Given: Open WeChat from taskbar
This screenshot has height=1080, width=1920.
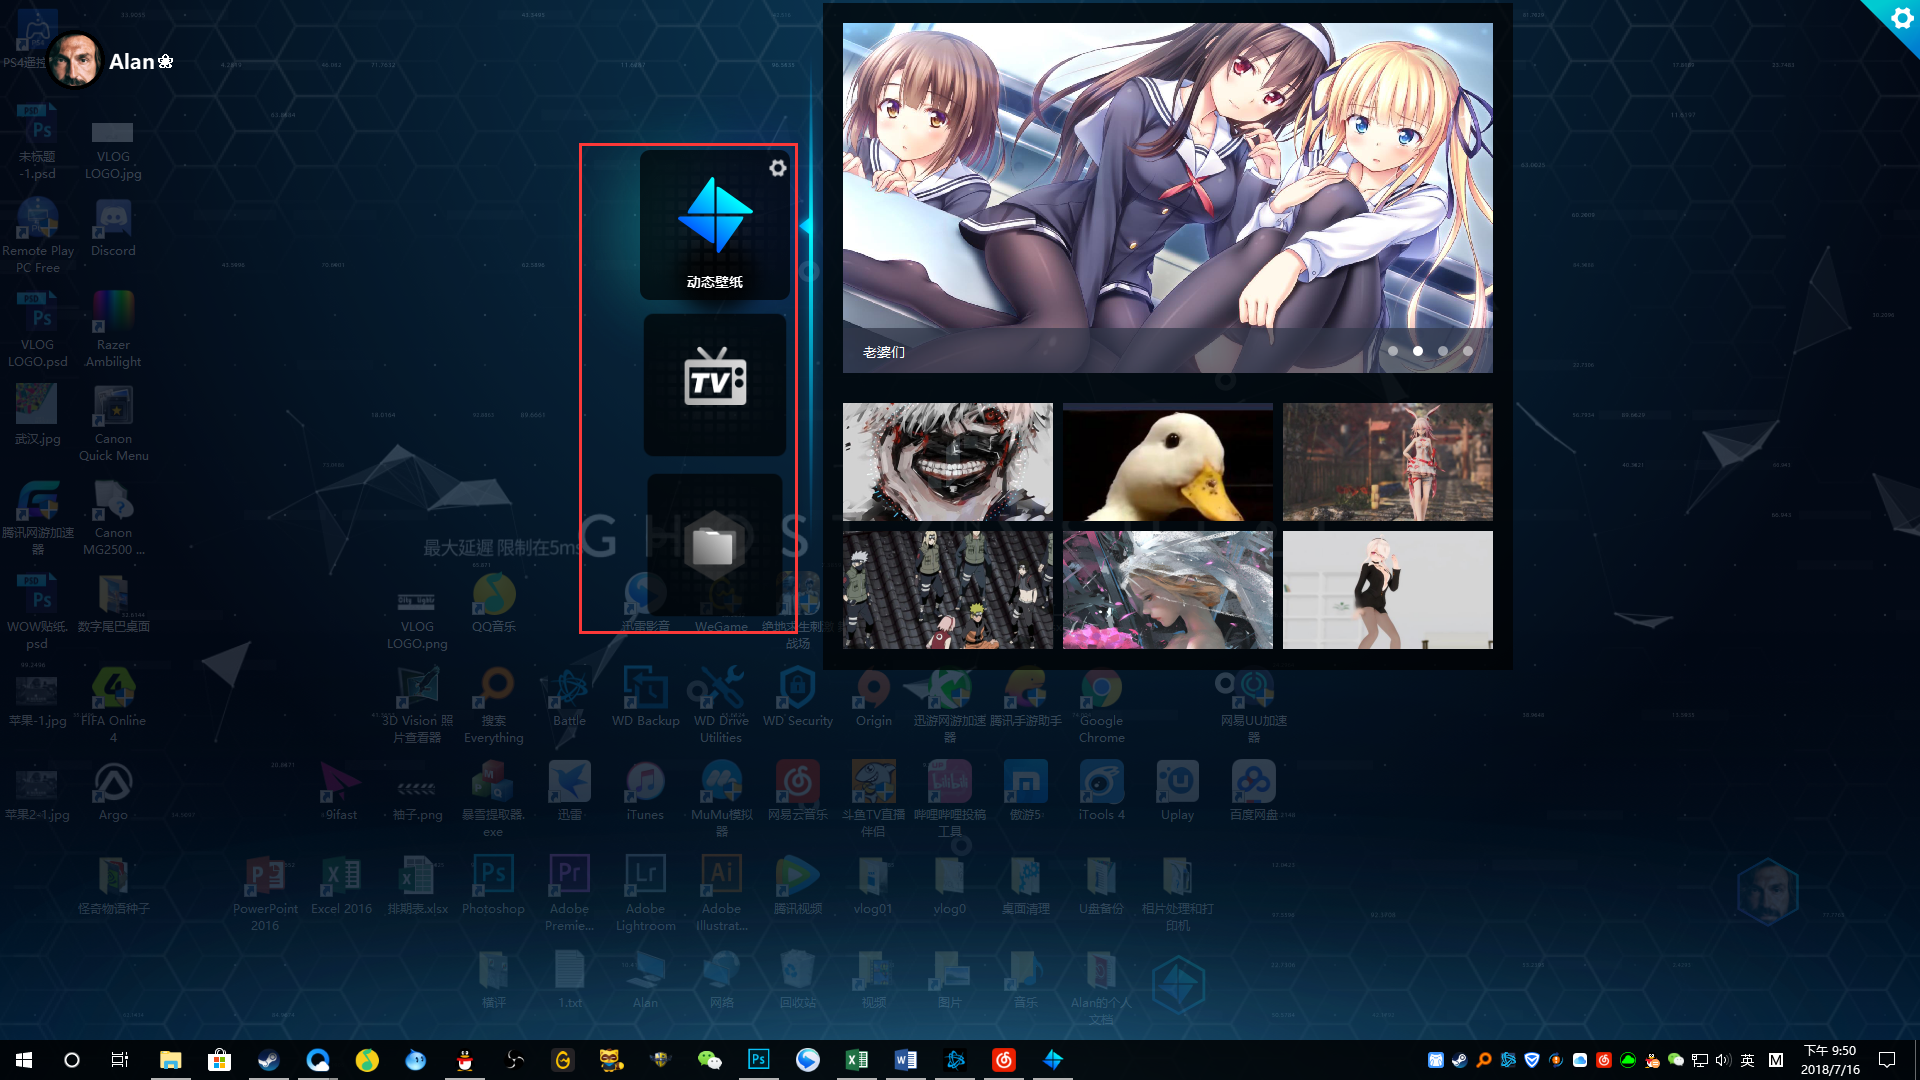Looking at the screenshot, I should pyautogui.click(x=709, y=1060).
